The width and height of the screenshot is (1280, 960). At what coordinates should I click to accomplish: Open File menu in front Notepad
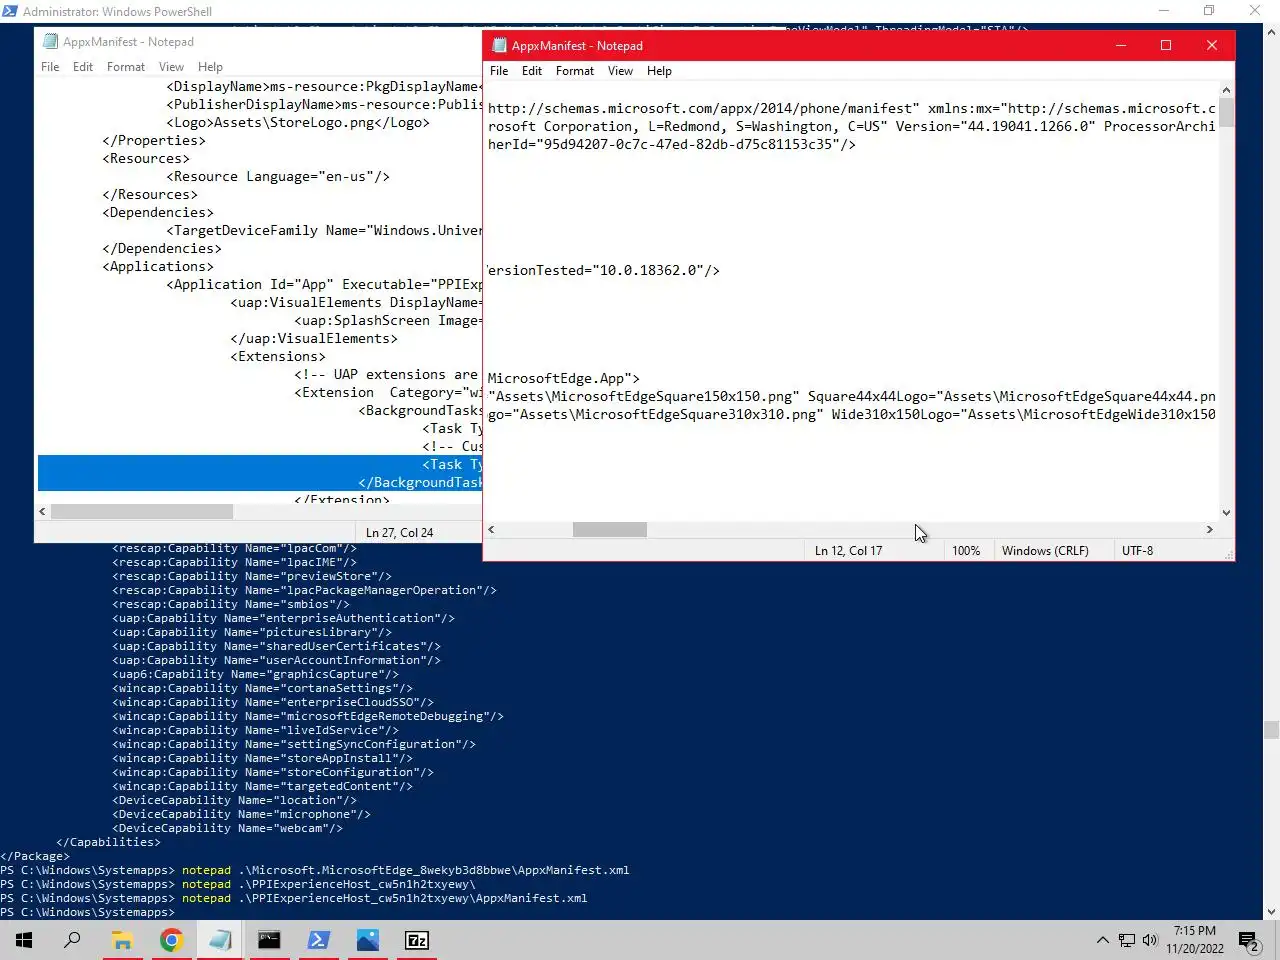pyautogui.click(x=499, y=71)
